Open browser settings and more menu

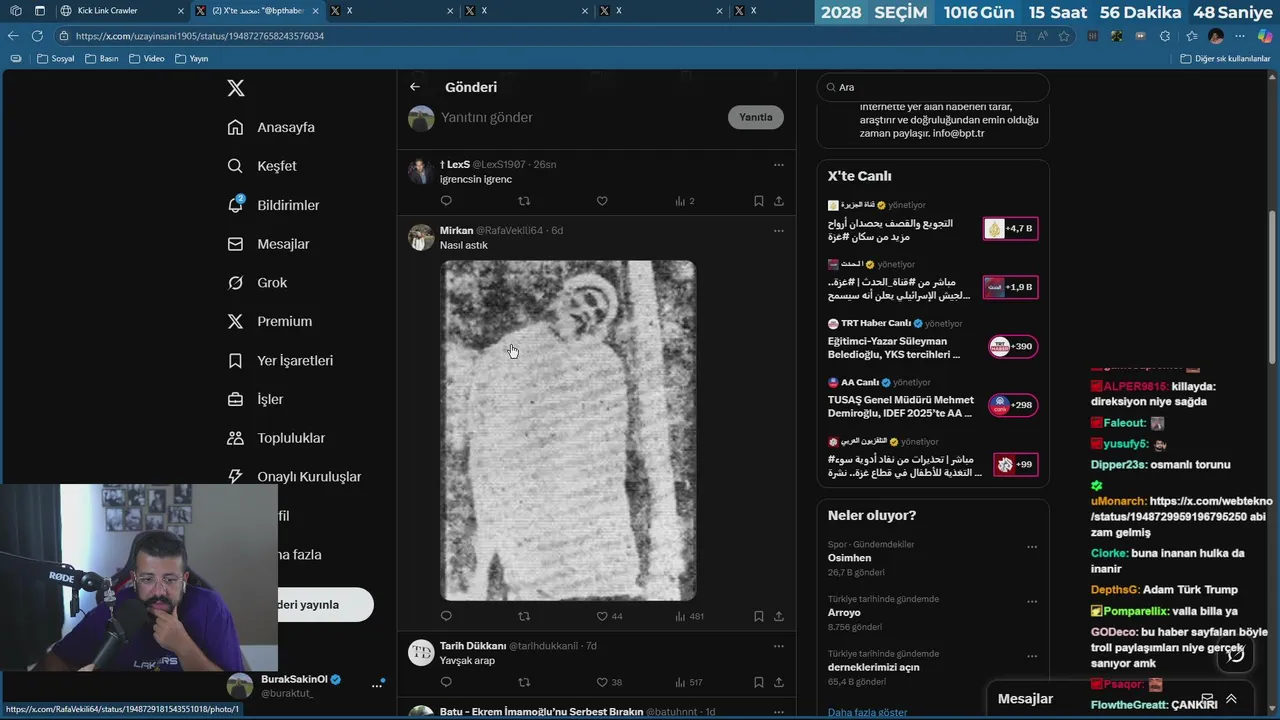coord(1240,36)
